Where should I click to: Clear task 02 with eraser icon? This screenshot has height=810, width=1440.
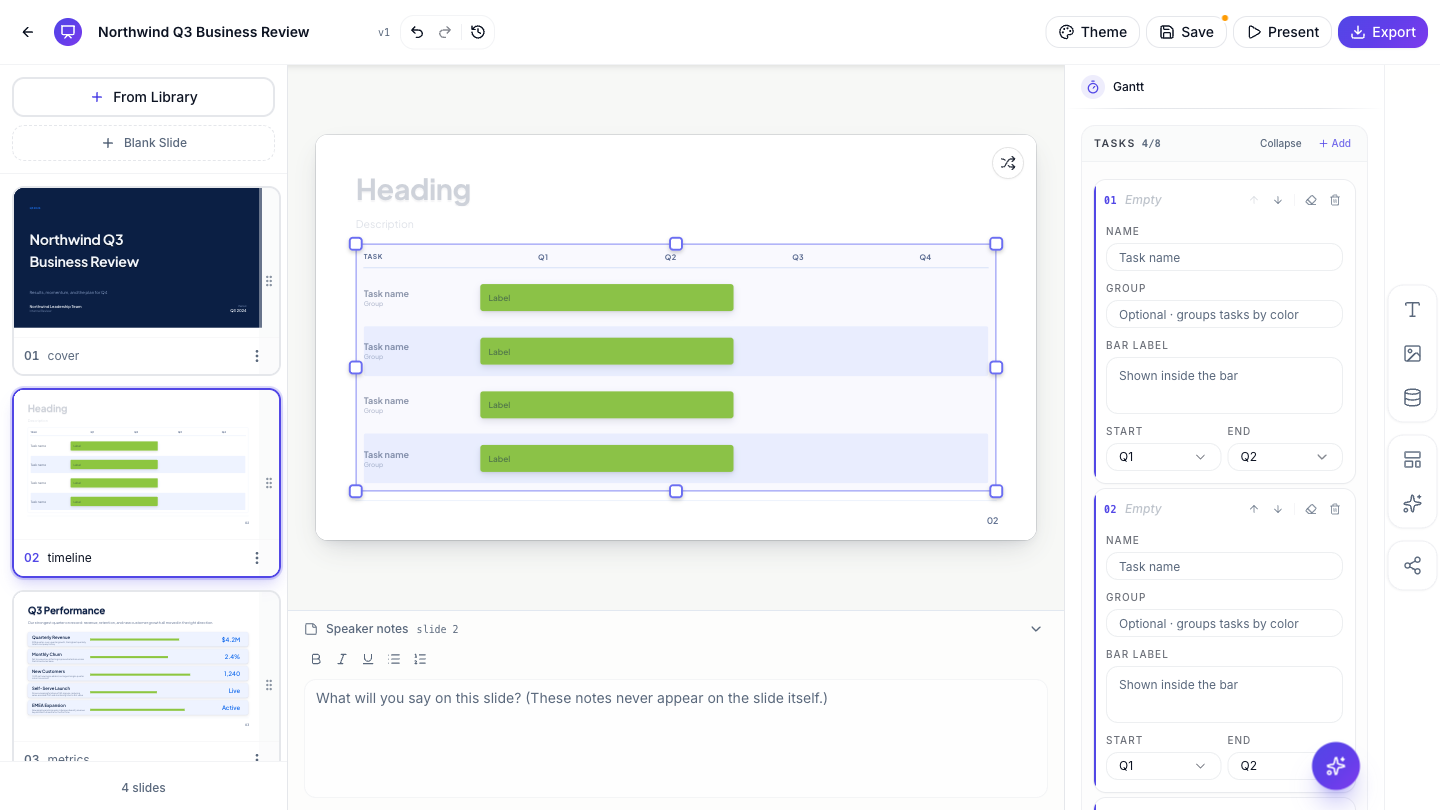[1311, 509]
